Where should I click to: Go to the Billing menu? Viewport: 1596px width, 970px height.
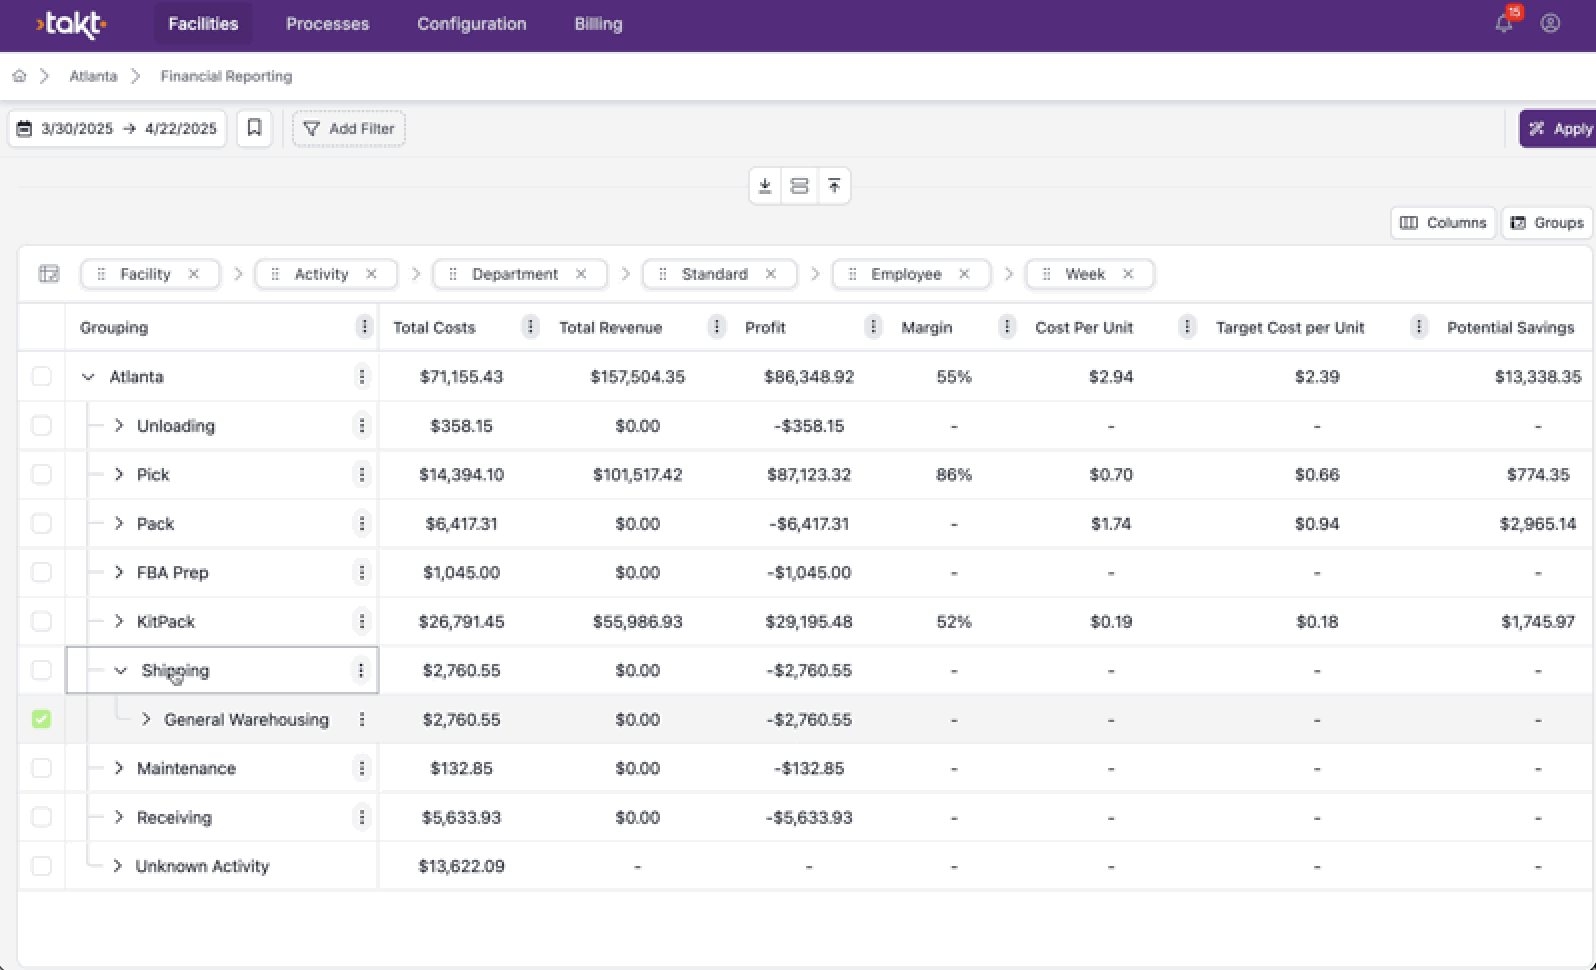point(598,24)
